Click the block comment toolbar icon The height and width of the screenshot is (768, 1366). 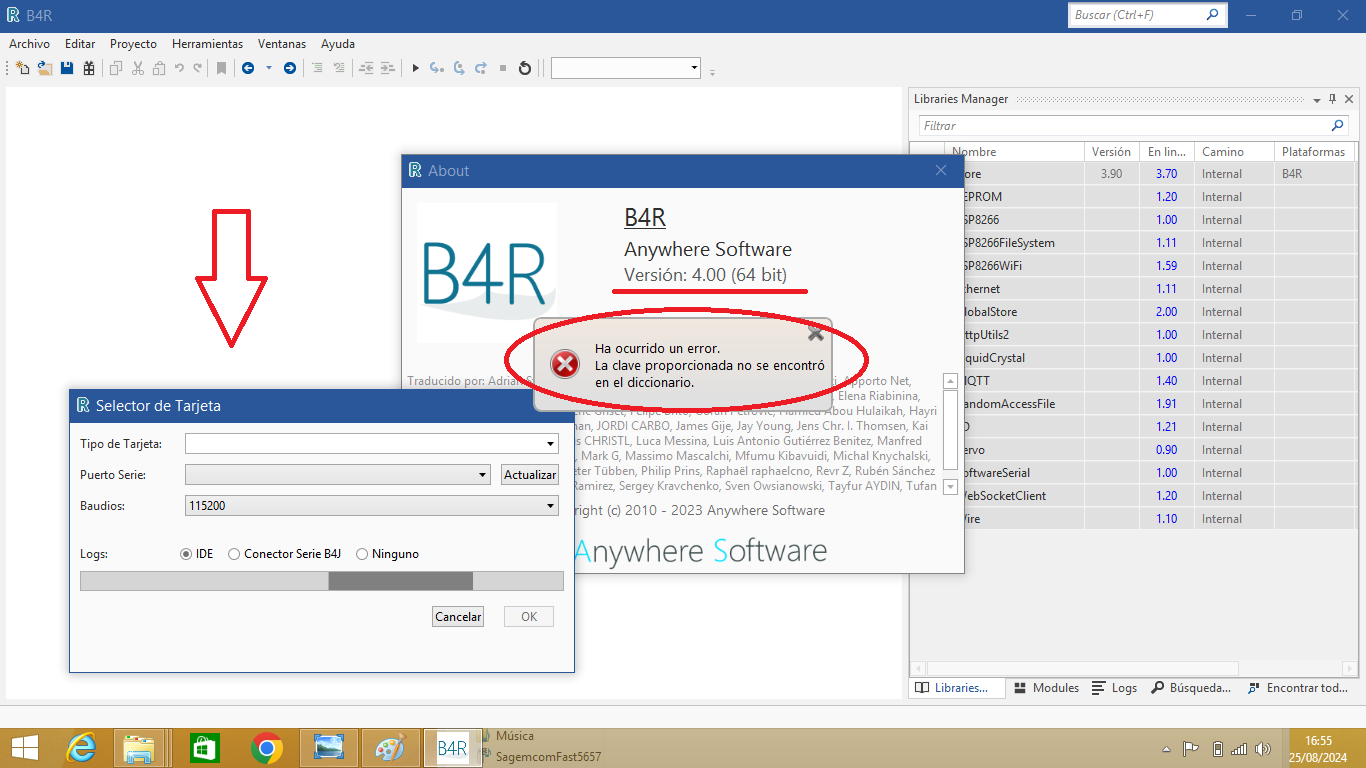pos(318,68)
